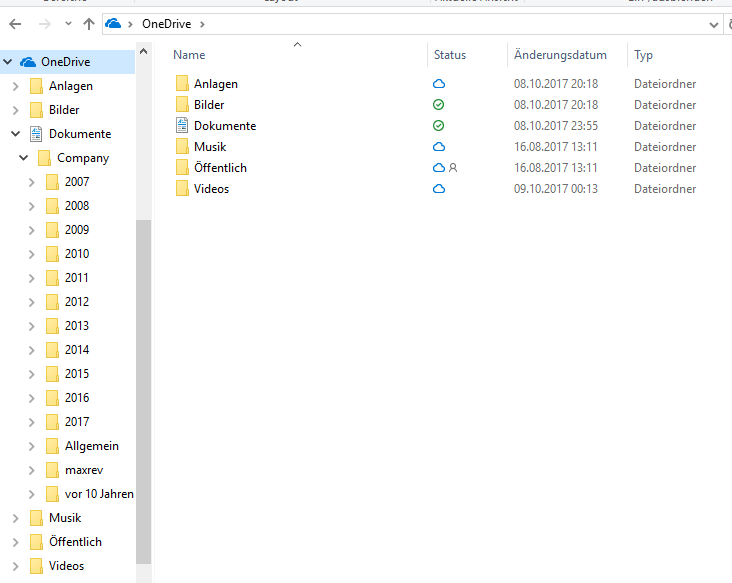Sort by Status column header
Viewport: 732px width, 583px height.
tap(450, 55)
